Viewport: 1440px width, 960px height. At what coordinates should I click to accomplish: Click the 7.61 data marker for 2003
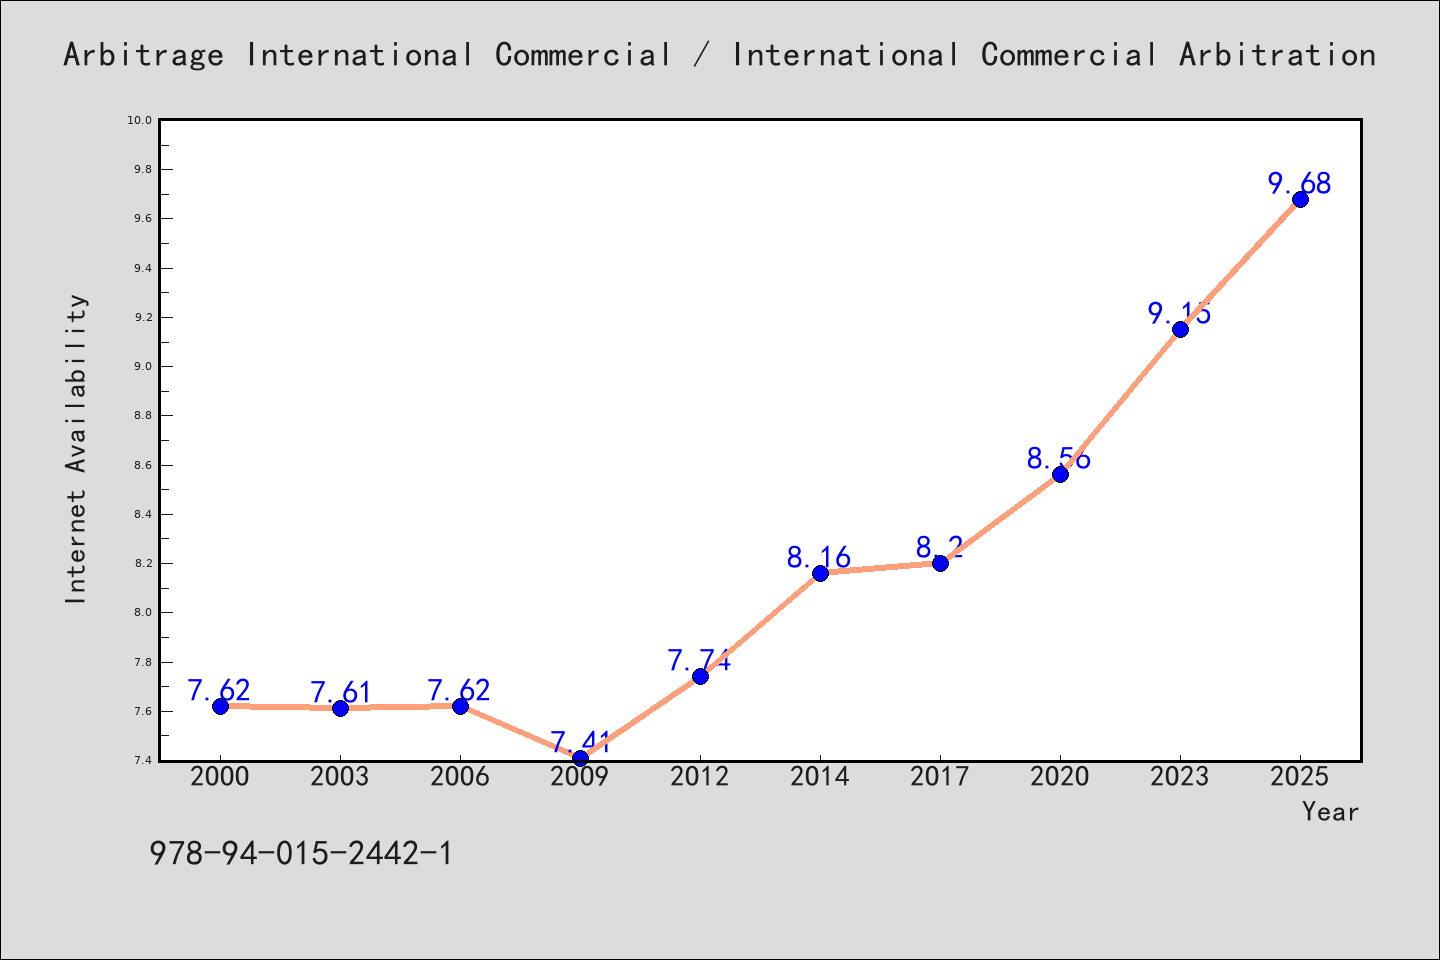[340, 708]
